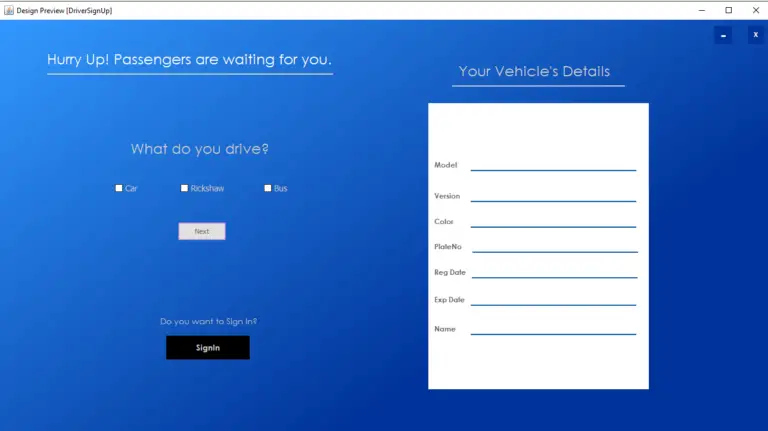Click the Name label
The width and height of the screenshot is (768, 431).
tap(445, 329)
